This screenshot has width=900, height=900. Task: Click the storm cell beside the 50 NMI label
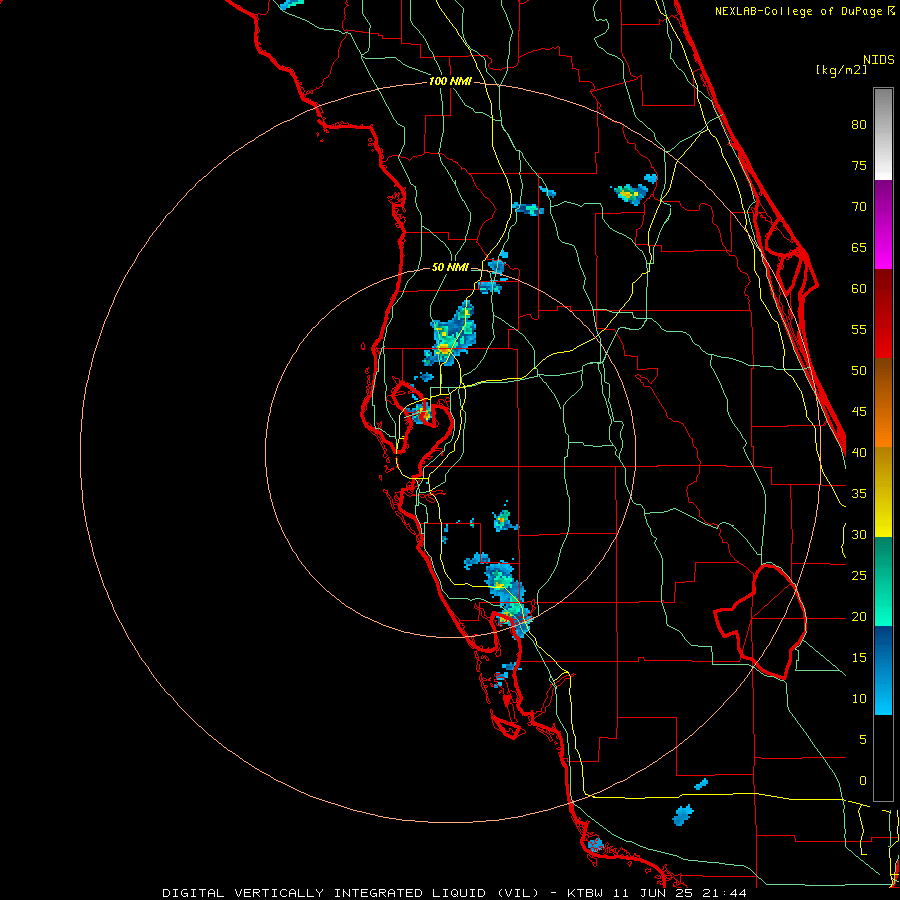pos(496,266)
